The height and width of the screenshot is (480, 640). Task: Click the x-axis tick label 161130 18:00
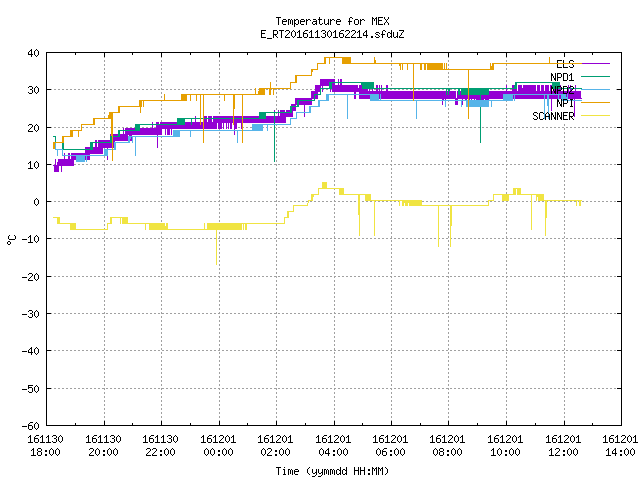point(45,446)
